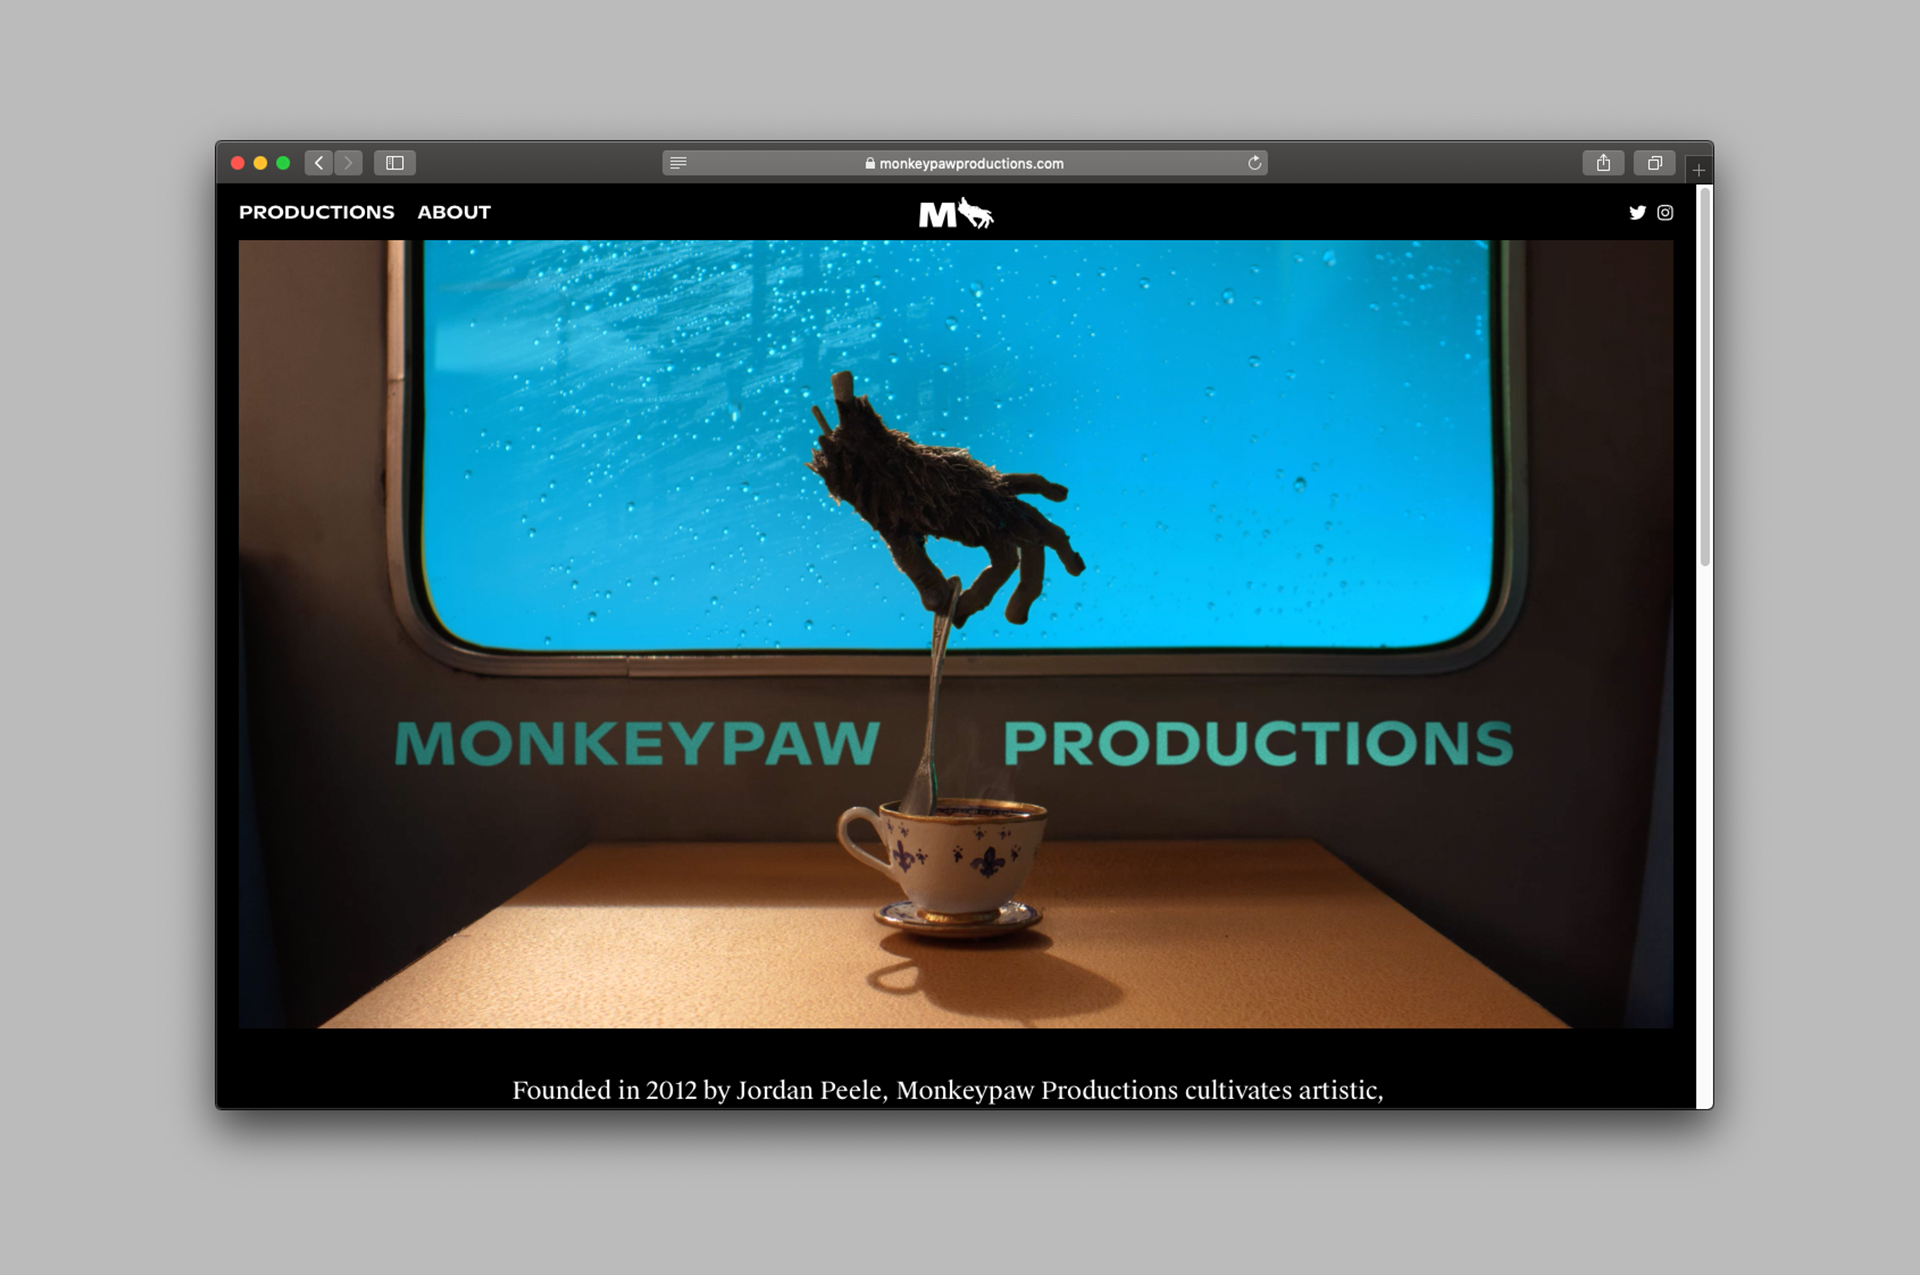Click the page's vertical scrollbar thumb
This screenshot has height=1275, width=1920.
[x=1705, y=375]
